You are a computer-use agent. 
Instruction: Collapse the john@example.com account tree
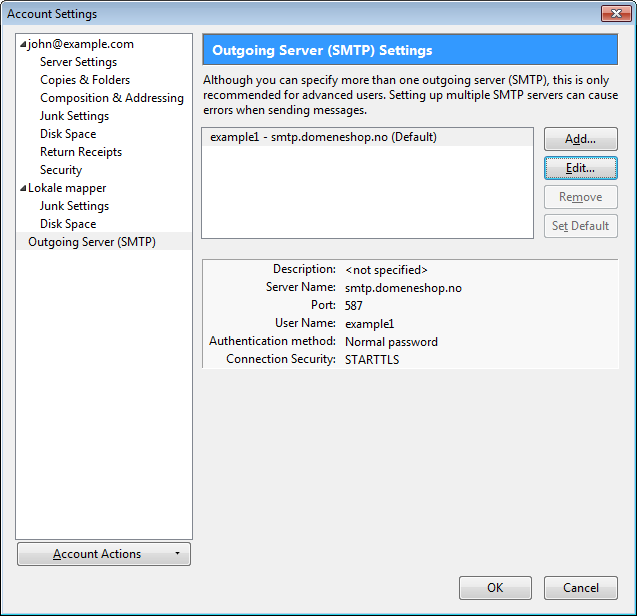(23, 45)
